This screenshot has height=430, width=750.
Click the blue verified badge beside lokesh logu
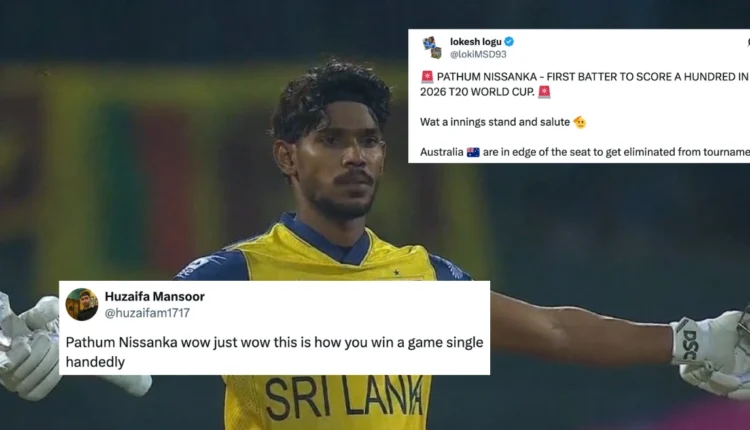[509, 42]
